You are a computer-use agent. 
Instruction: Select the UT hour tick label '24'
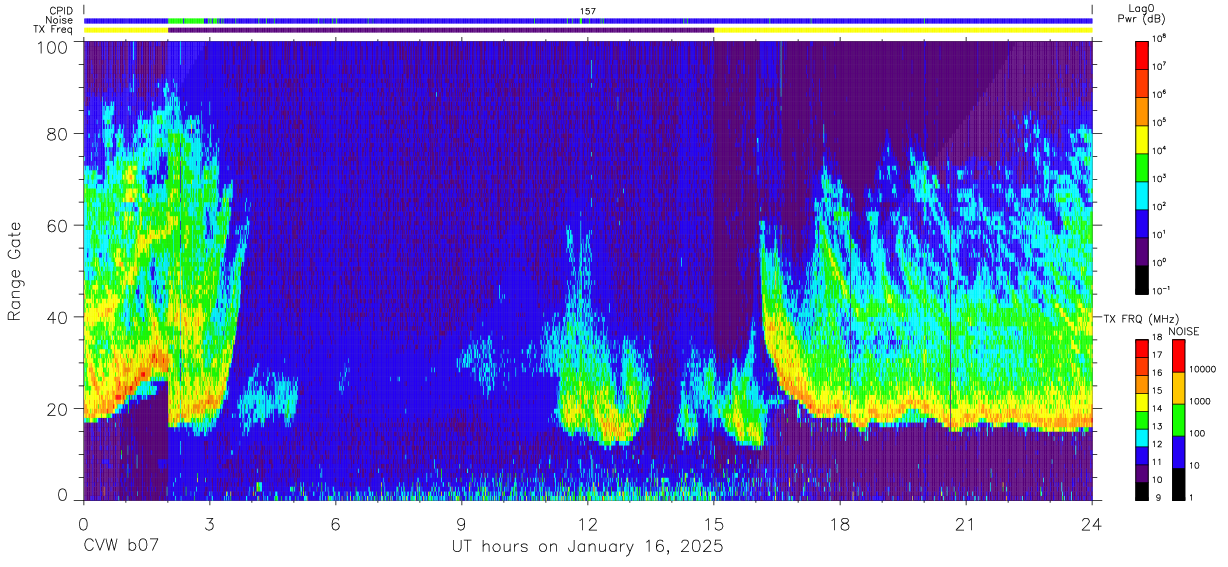[x=1092, y=523]
